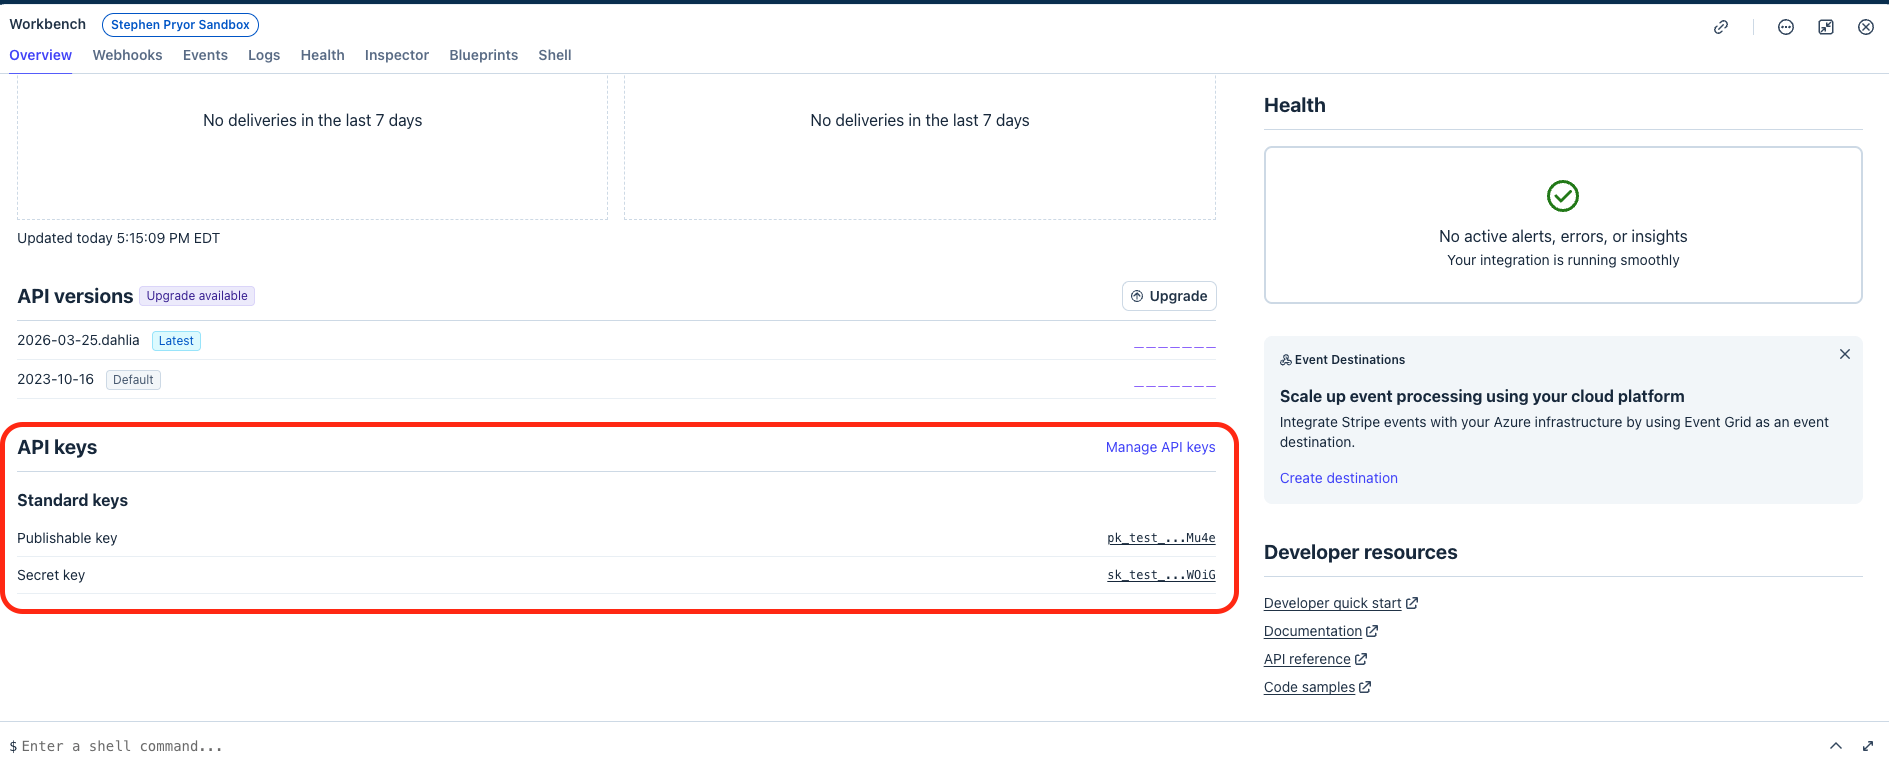The height and width of the screenshot is (770, 1889).
Task: Go to the Health tab
Action: [322, 55]
